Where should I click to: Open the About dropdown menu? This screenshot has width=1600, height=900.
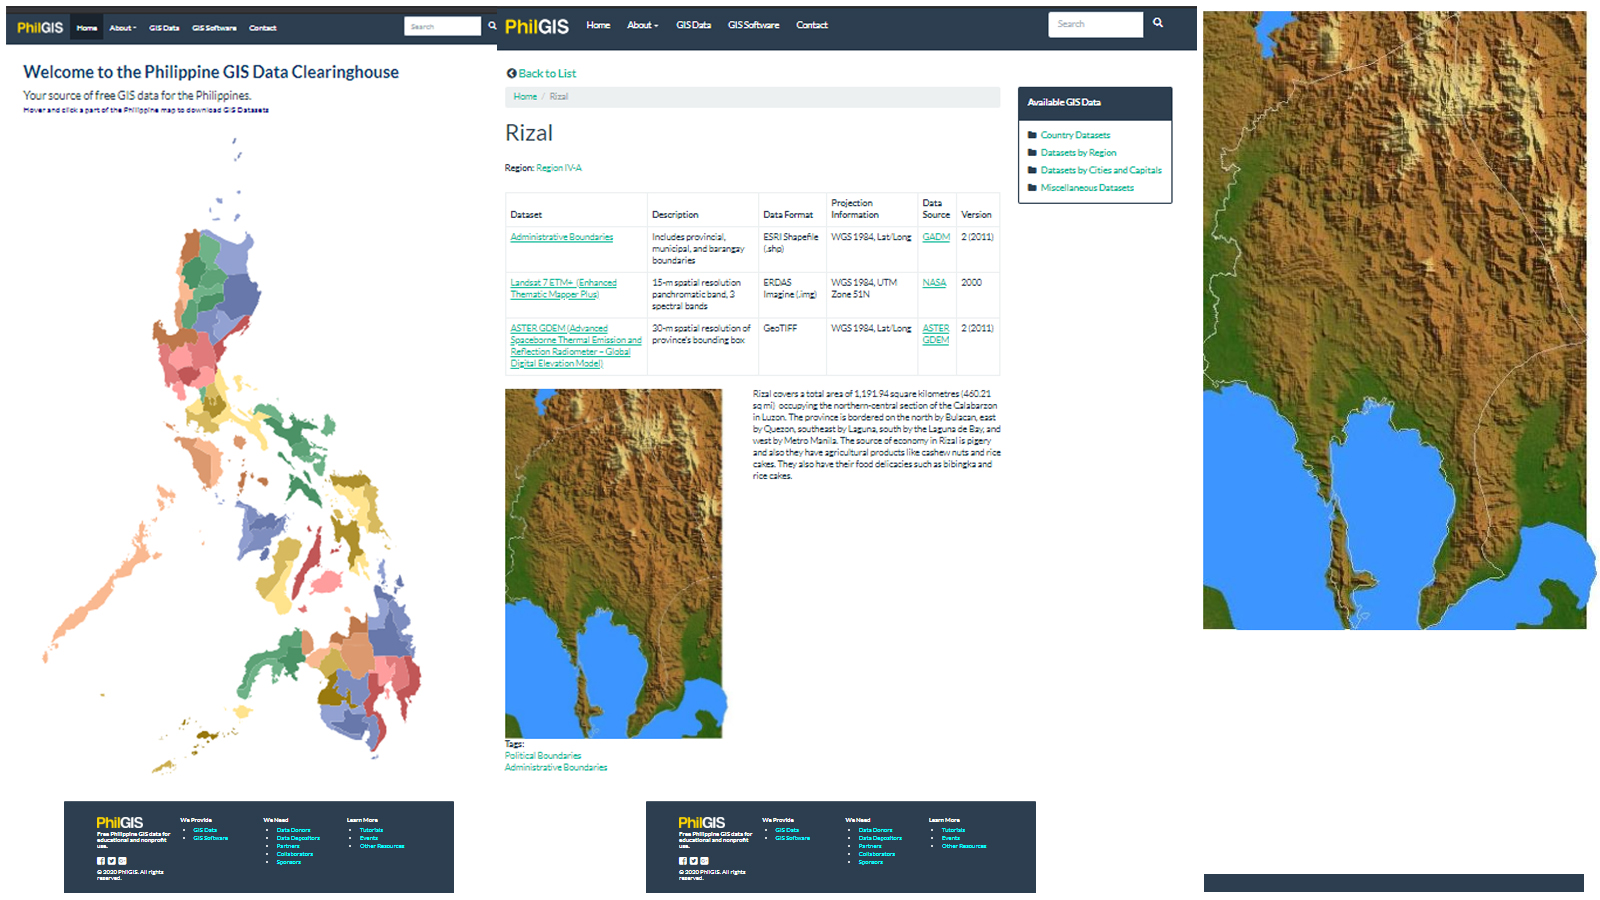coord(122,28)
